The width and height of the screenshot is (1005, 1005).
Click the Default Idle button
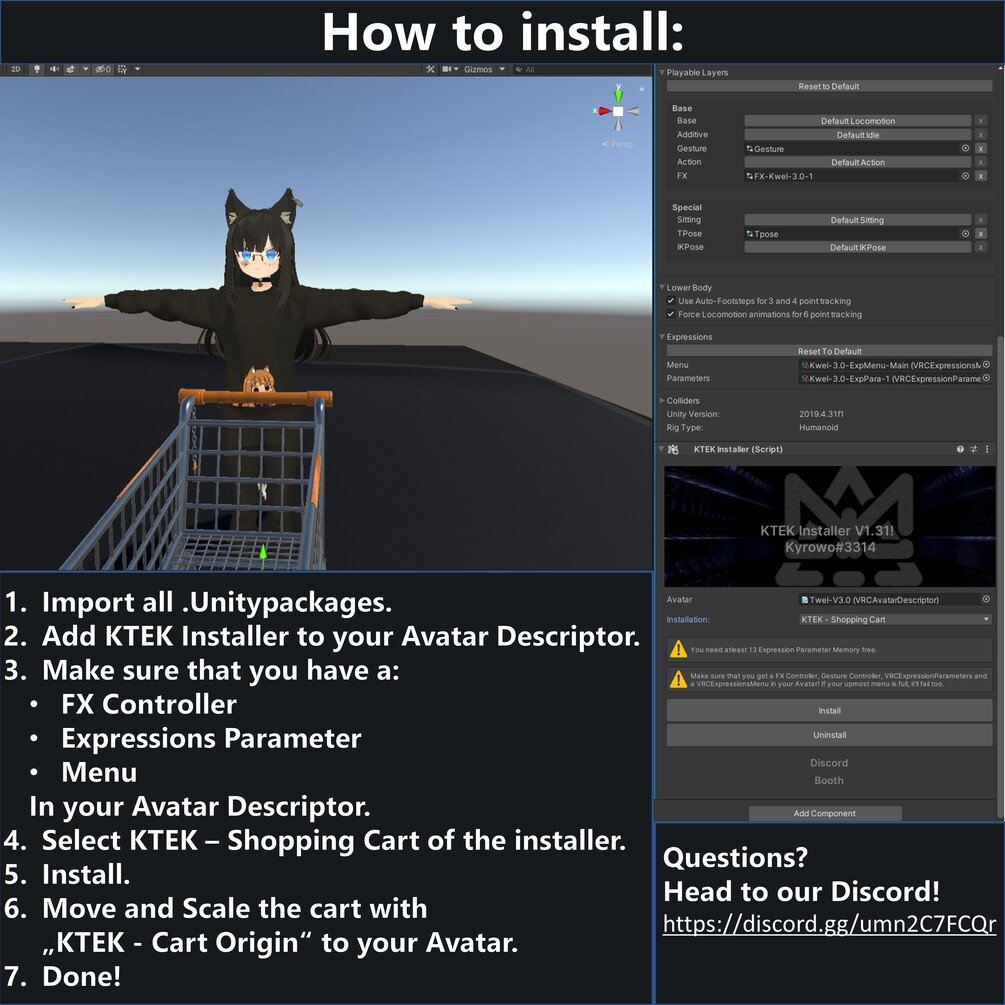(x=858, y=135)
